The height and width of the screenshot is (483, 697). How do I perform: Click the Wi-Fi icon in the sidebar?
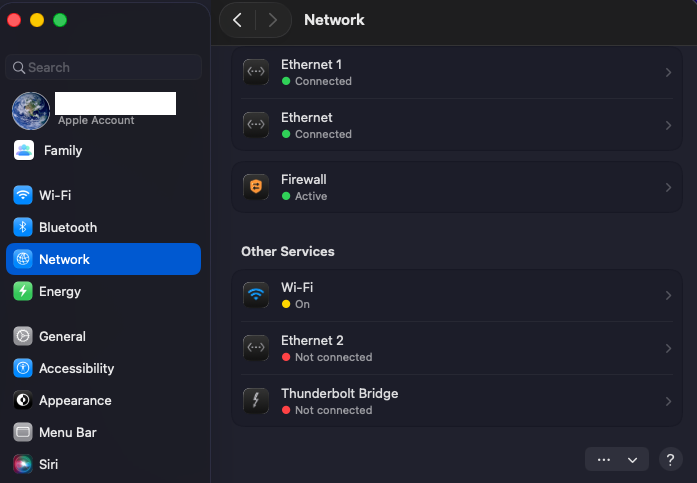[x=23, y=195]
